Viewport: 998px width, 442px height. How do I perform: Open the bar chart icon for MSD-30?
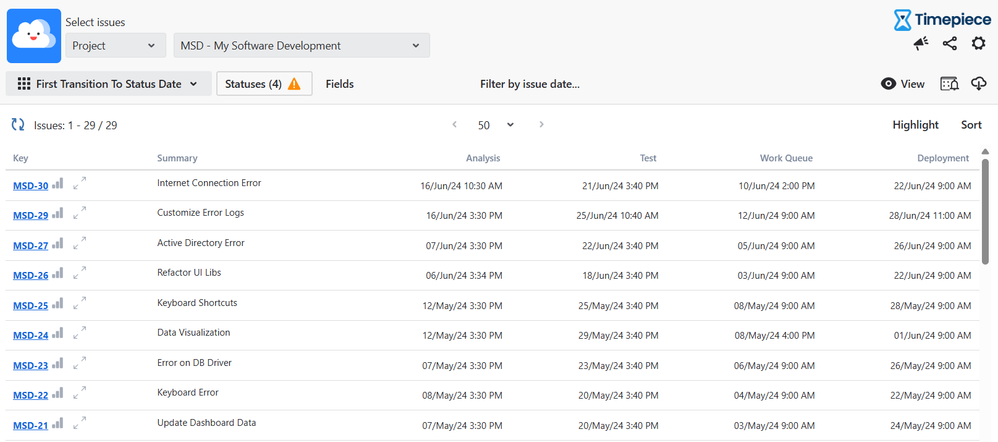(58, 184)
